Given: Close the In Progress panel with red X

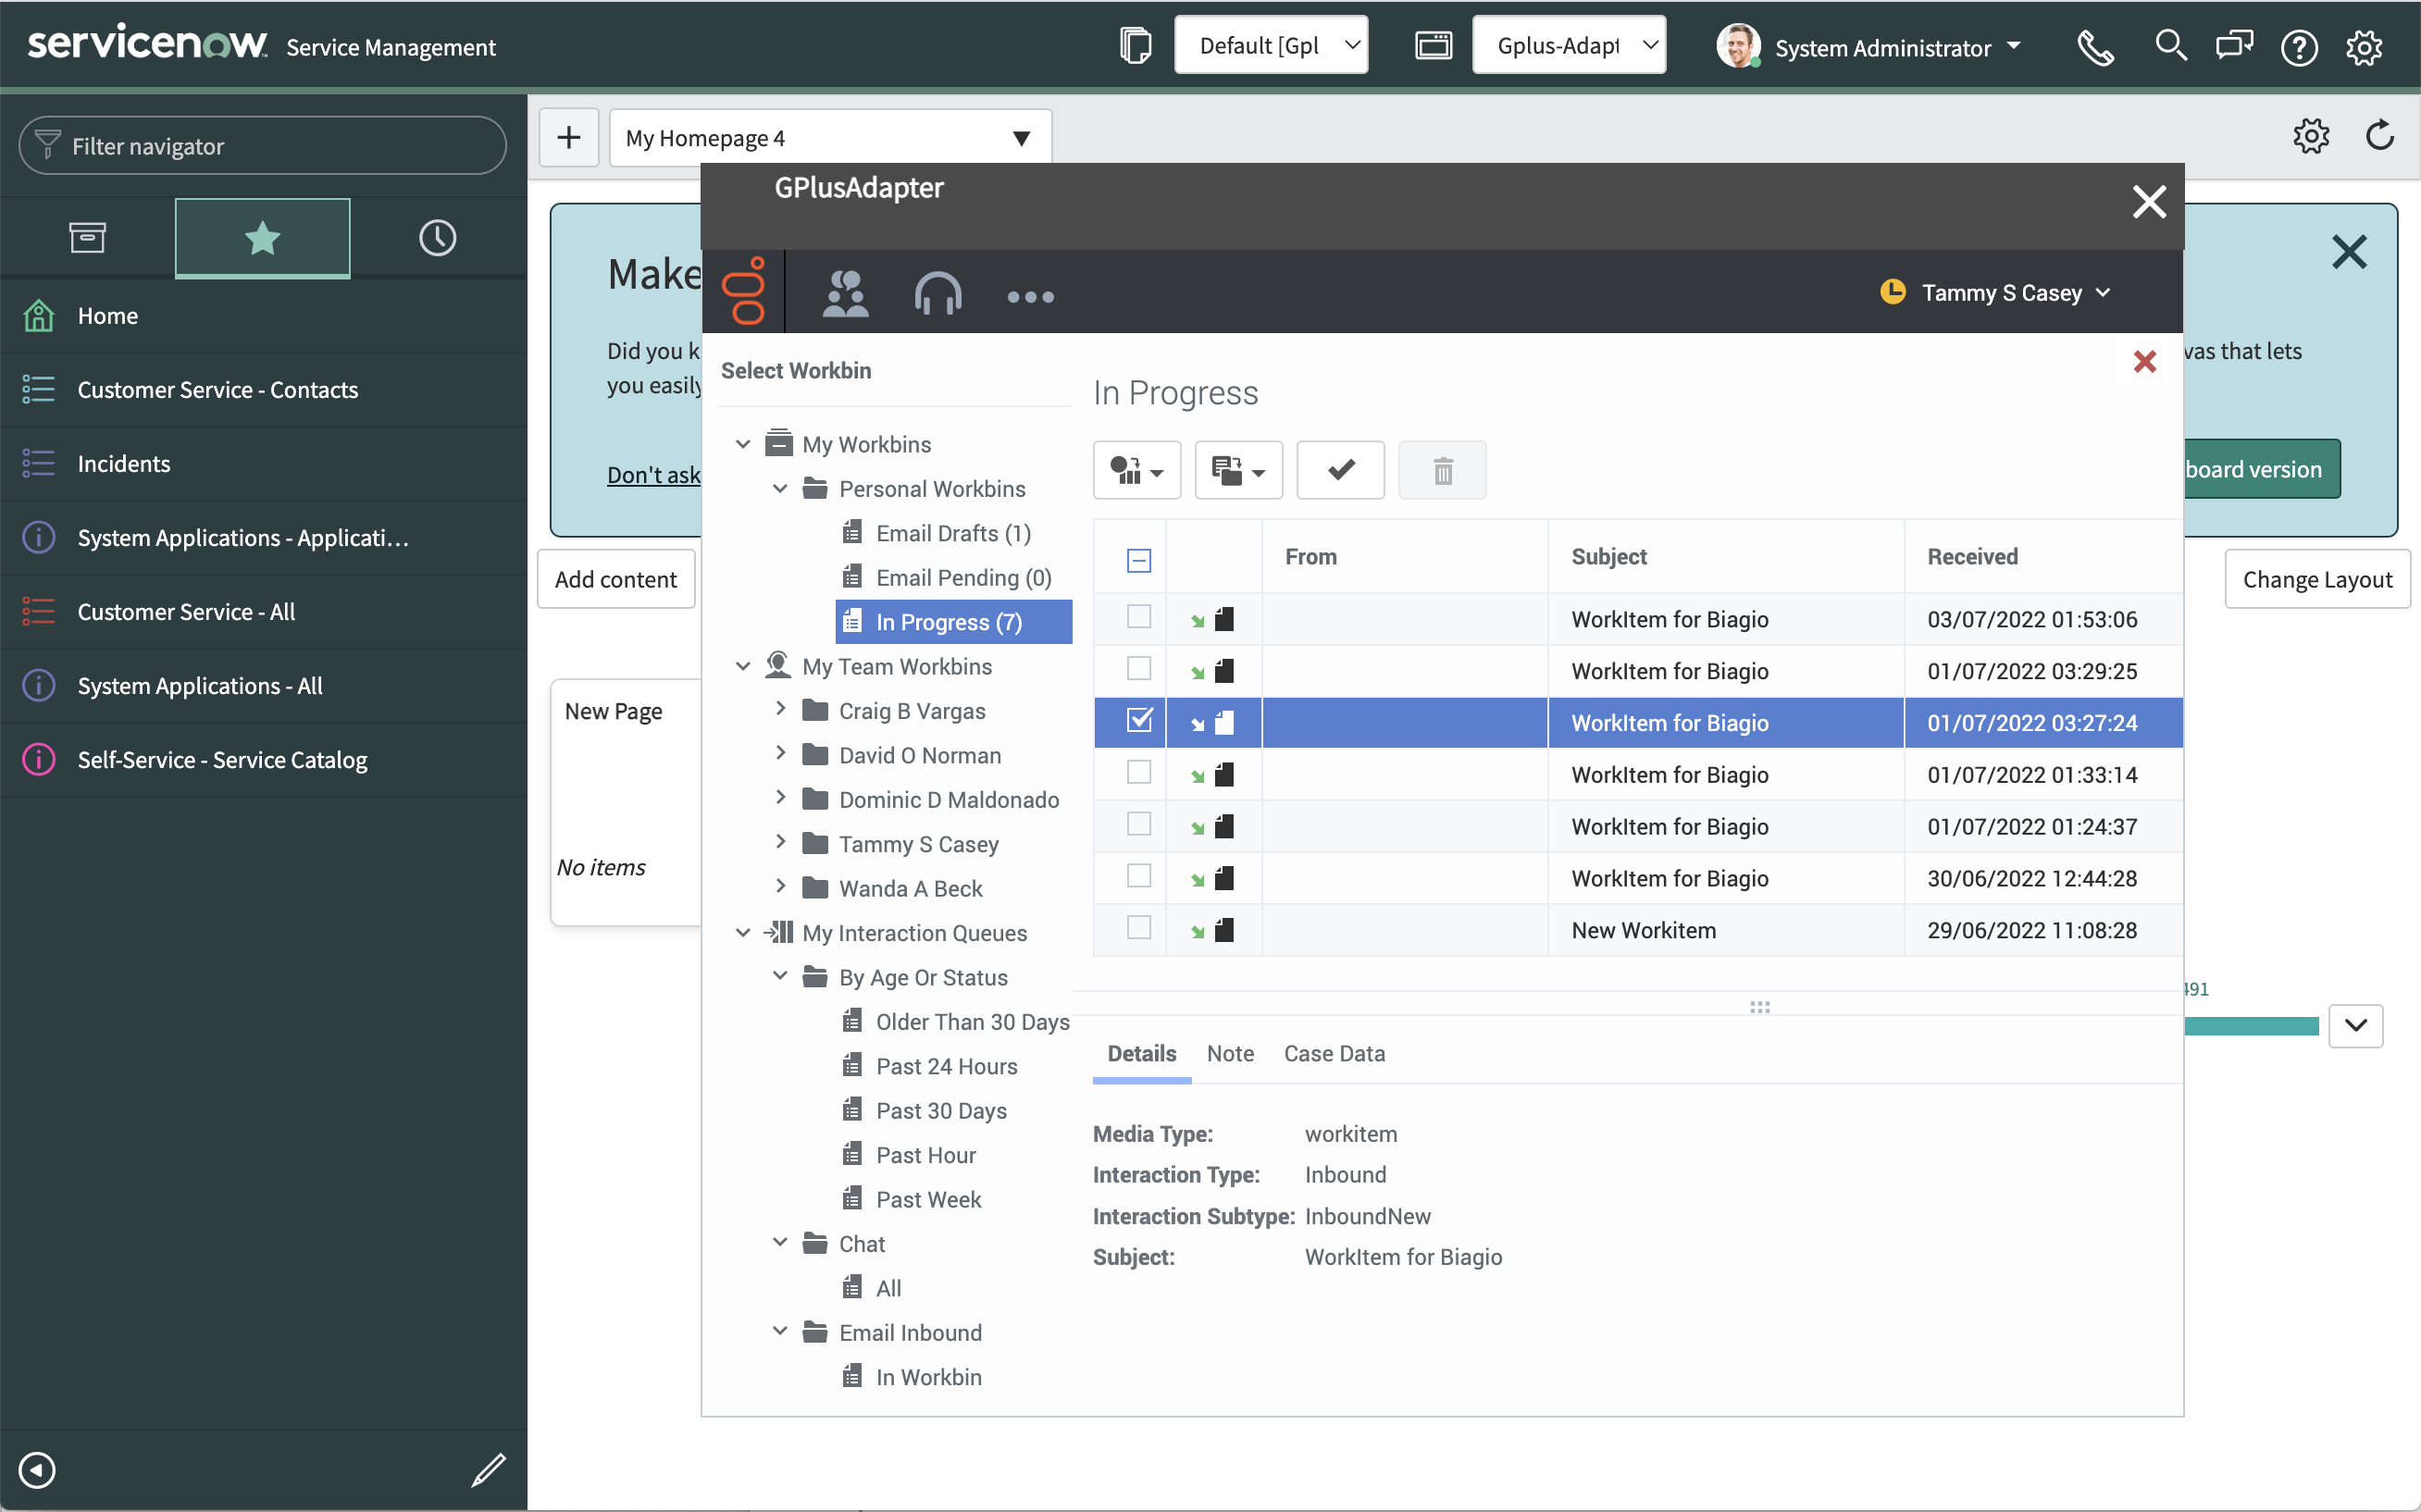Looking at the screenshot, I should pyautogui.click(x=2145, y=362).
